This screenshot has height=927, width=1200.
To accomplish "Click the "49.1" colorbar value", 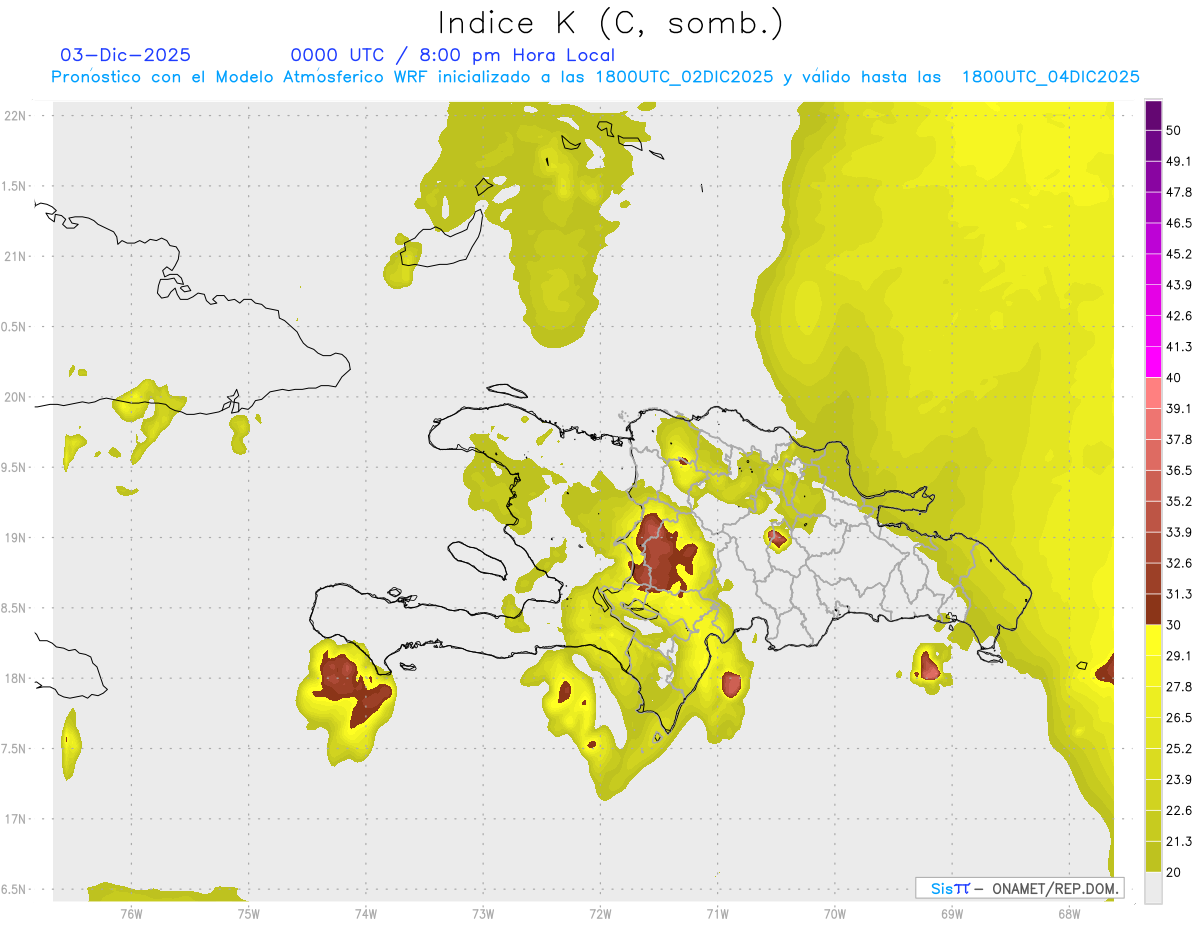I will [x=1179, y=161].
